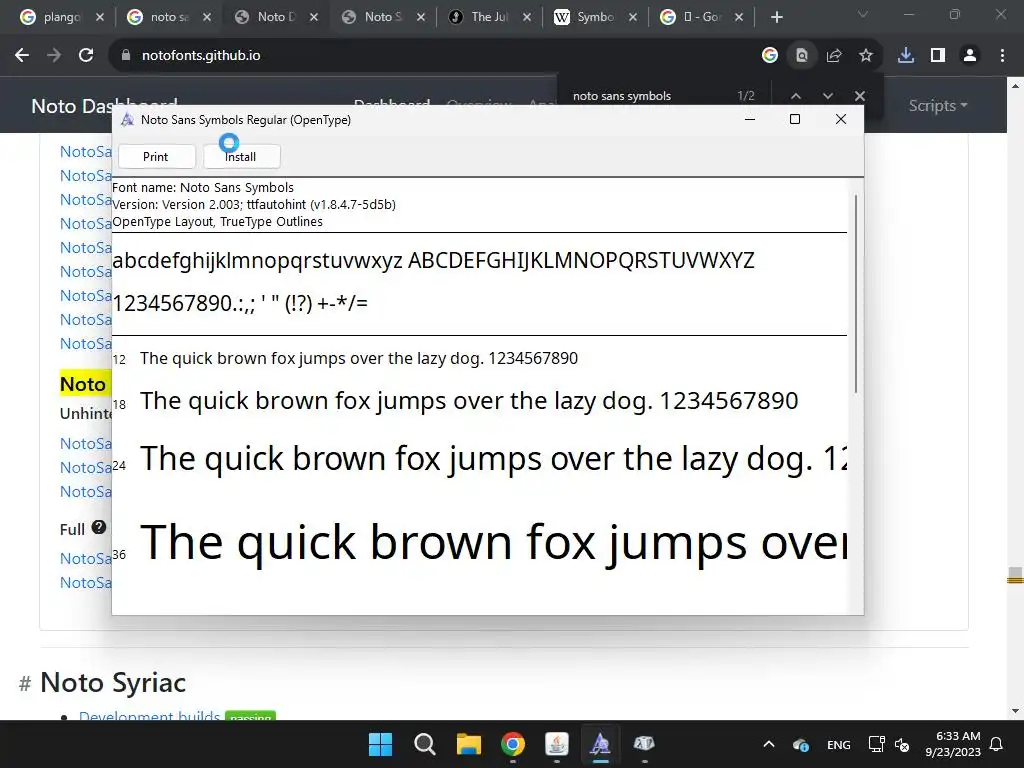The width and height of the screenshot is (1024, 768).
Task: Click the network and volume tray icons
Action: click(888, 744)
